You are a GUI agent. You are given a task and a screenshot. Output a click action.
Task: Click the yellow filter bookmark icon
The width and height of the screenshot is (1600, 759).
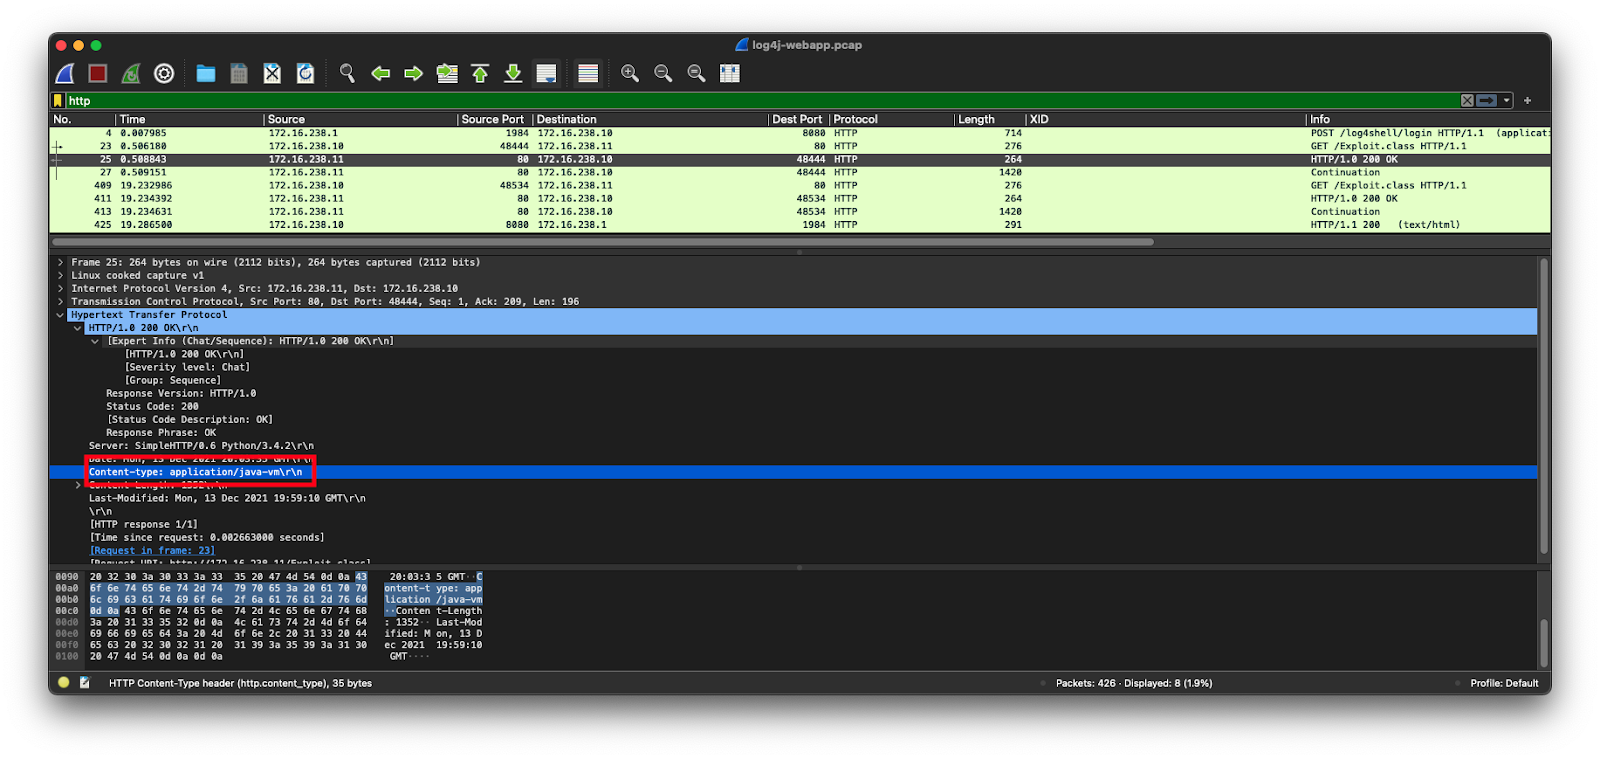coord(58,101)
